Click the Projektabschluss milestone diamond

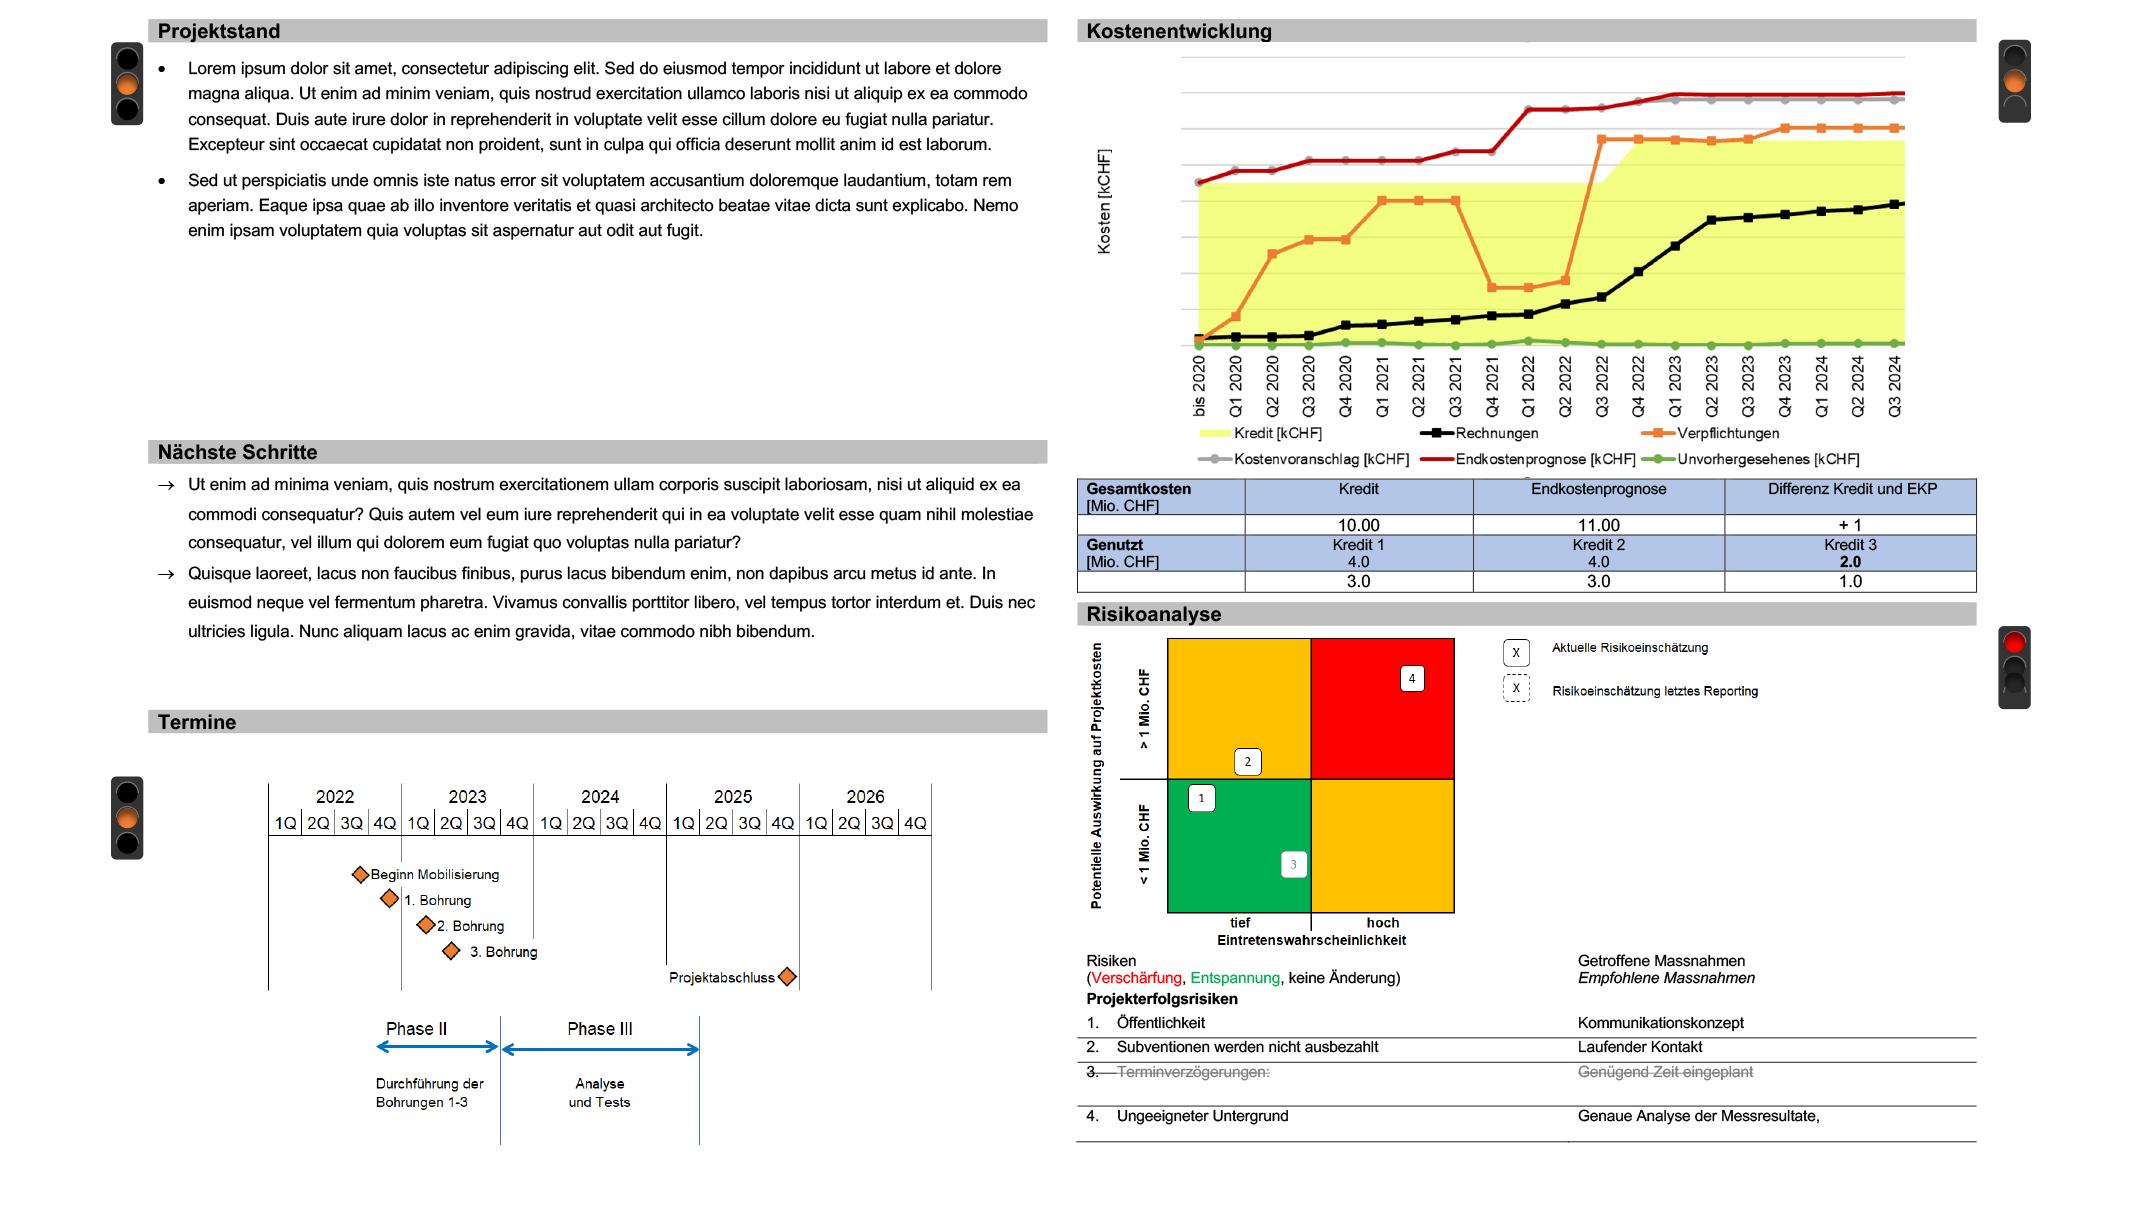click(788, 977)
